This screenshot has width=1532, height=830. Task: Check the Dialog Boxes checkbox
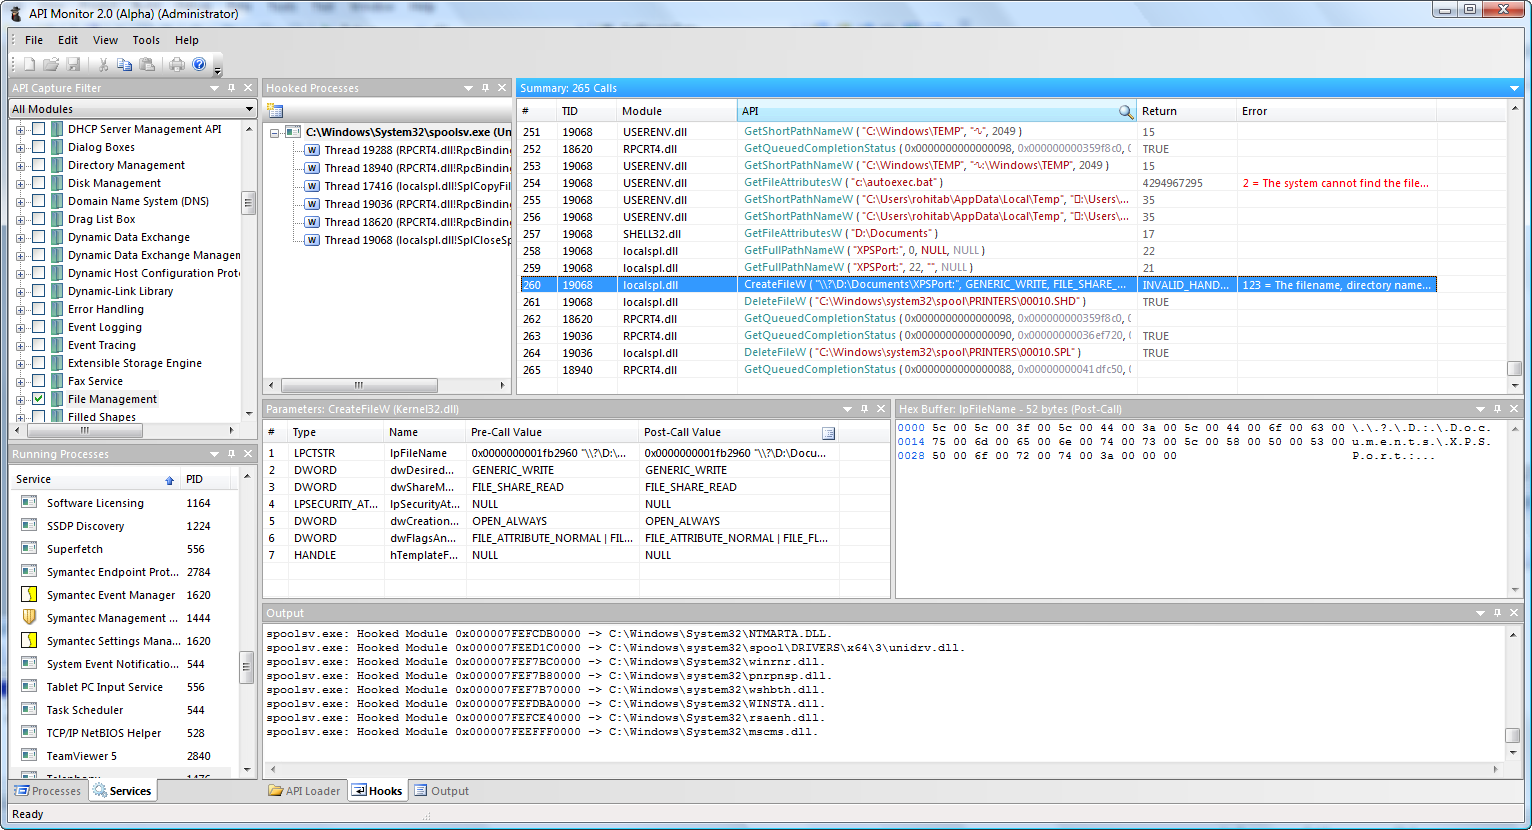coord(38,147)
